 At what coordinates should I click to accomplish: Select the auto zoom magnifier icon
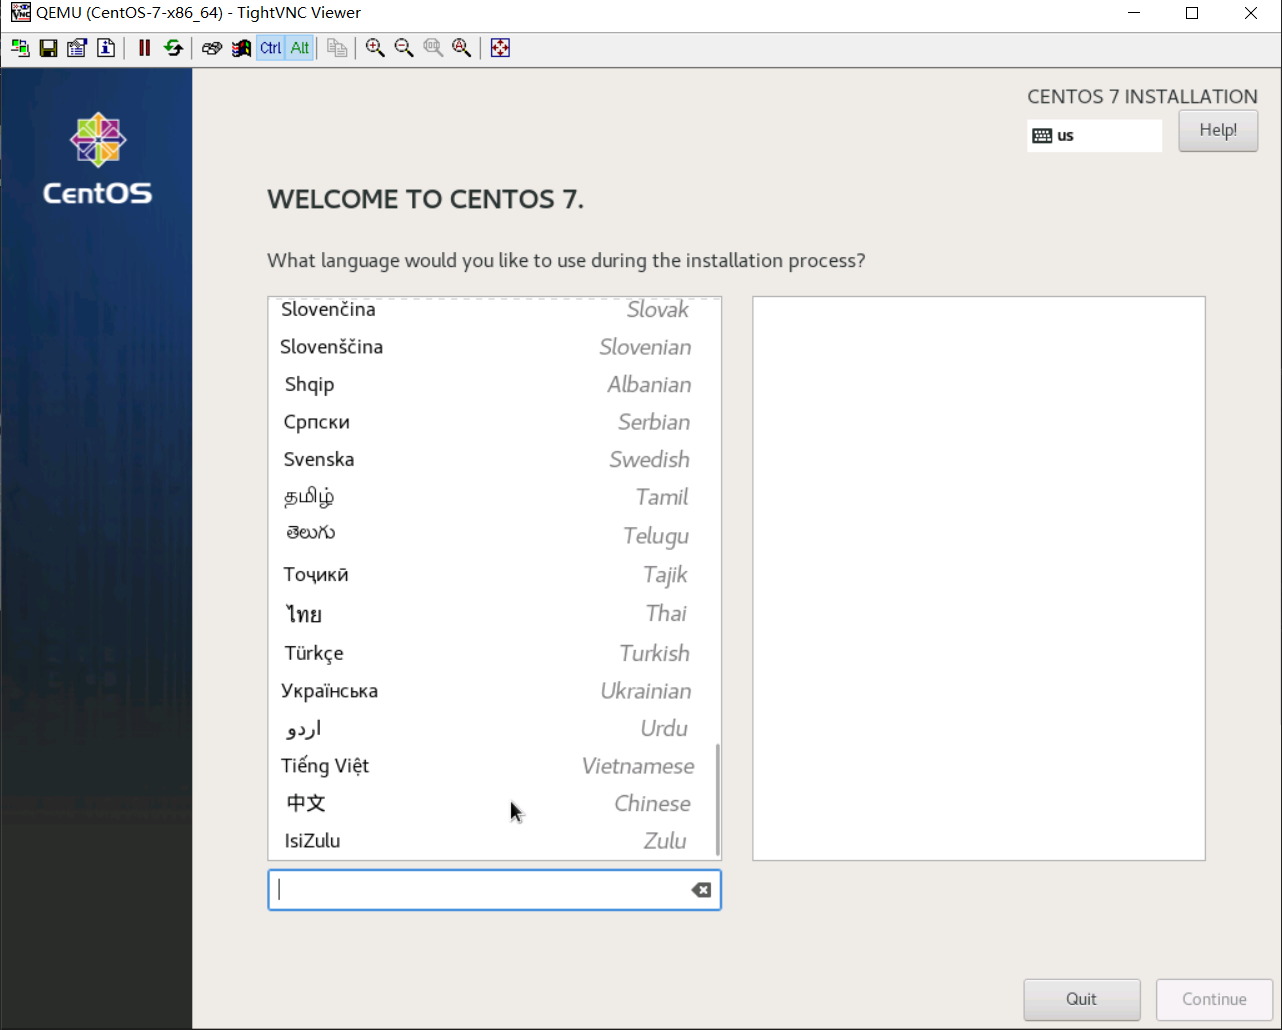coord(462,48)
